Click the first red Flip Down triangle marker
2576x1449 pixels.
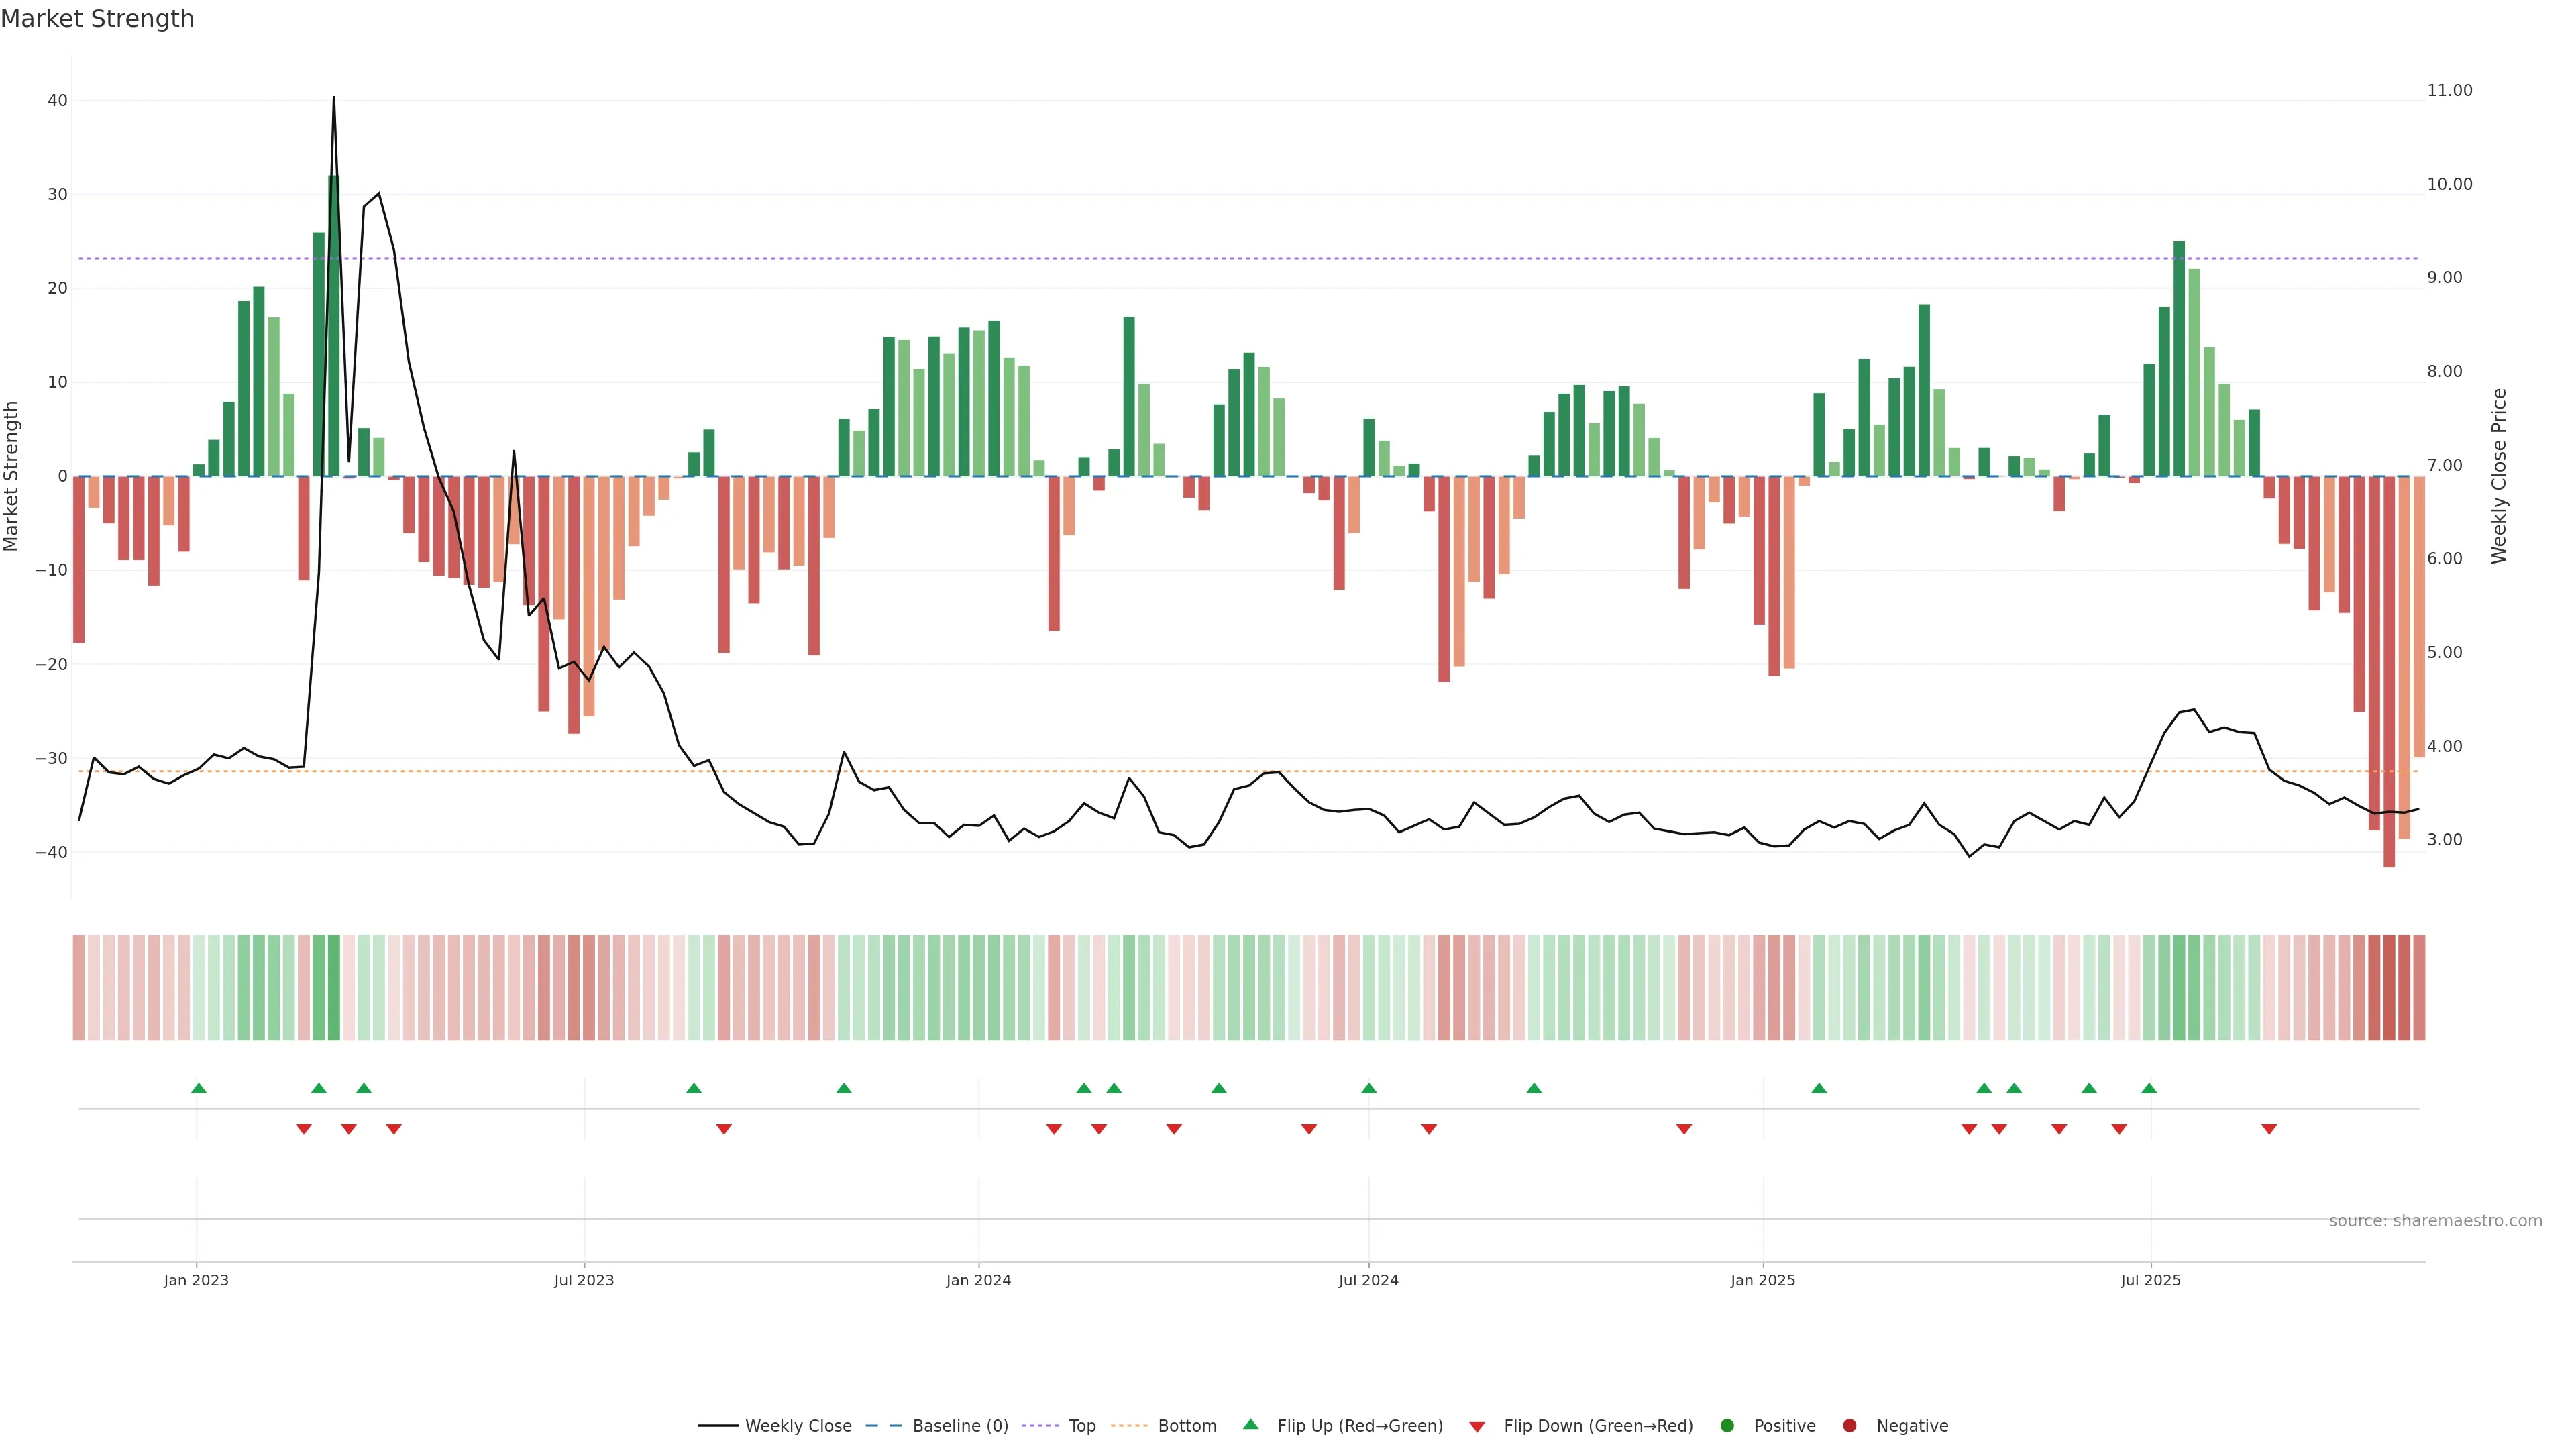point(304,1129)
